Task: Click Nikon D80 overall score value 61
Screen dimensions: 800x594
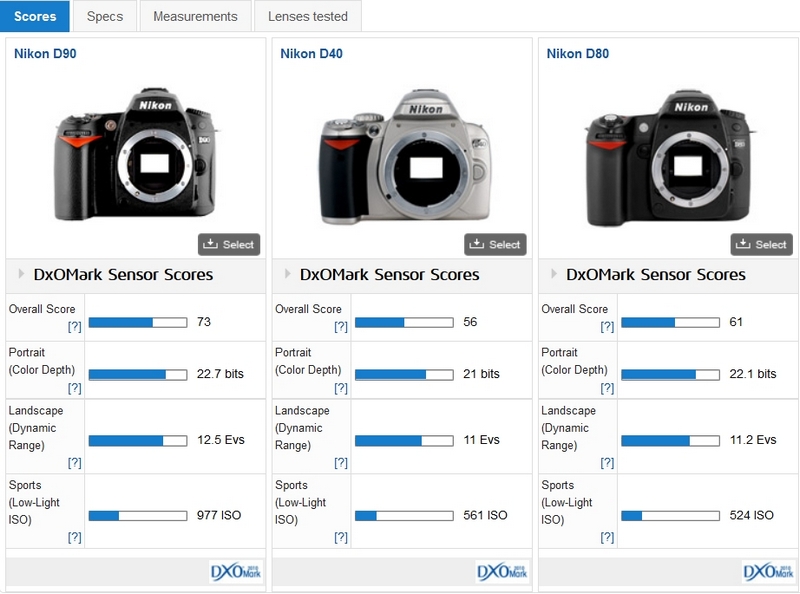Action: coord(736,322)
